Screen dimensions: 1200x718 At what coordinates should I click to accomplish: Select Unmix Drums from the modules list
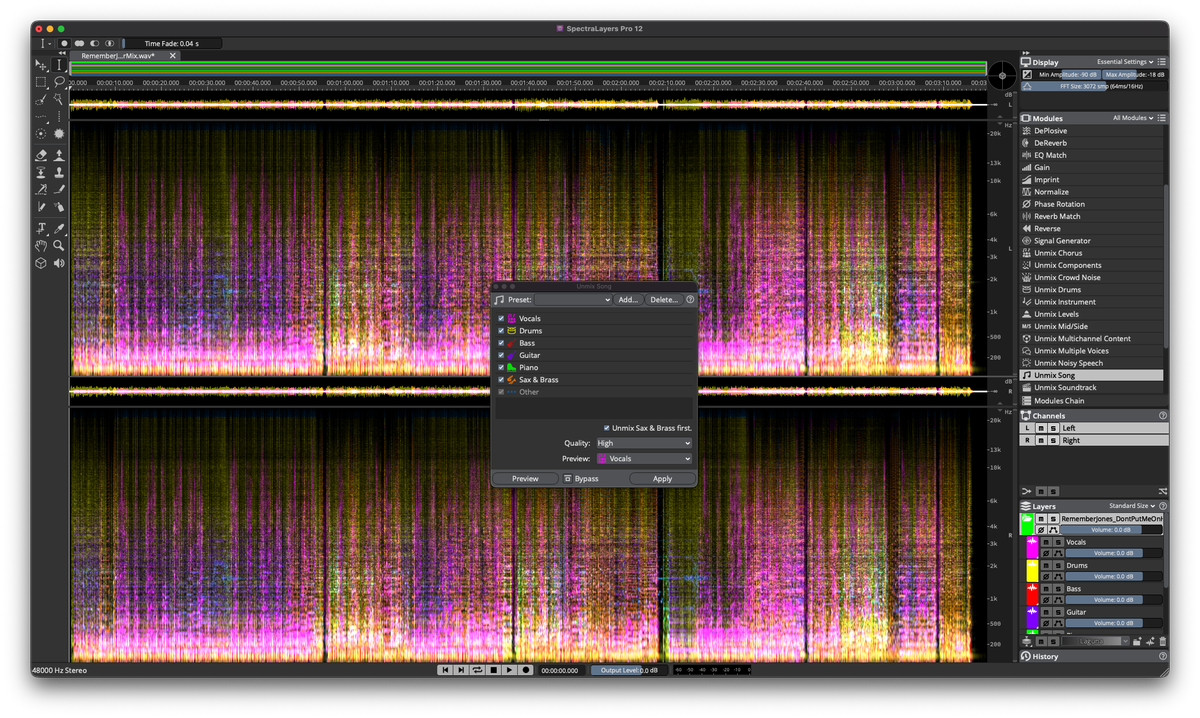pyautogui.click(x=1057, y=290)
